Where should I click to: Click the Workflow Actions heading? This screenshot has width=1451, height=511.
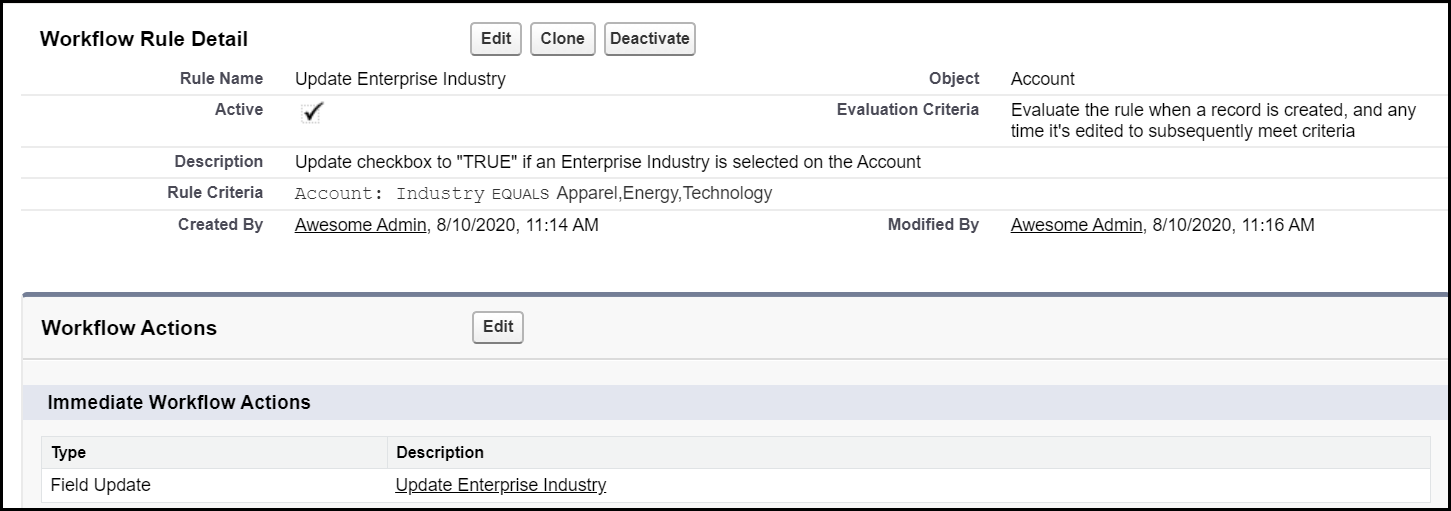(x=129, y=328)
